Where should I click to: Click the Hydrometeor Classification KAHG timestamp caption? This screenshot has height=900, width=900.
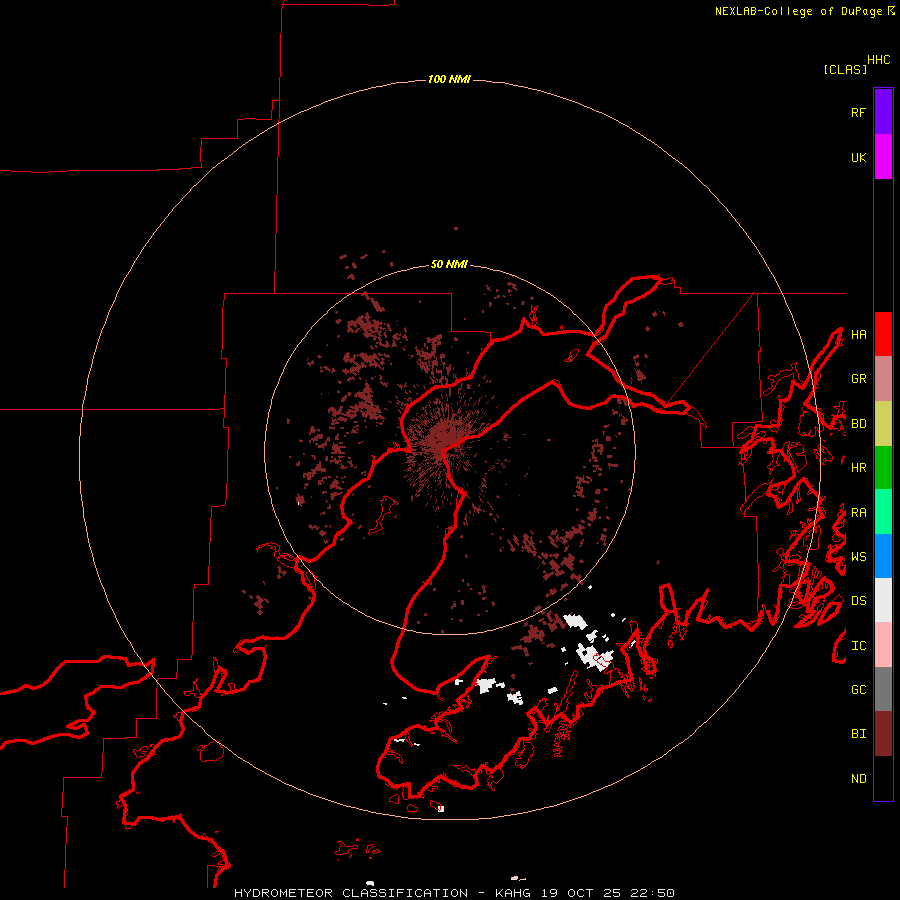pos(454,893)
